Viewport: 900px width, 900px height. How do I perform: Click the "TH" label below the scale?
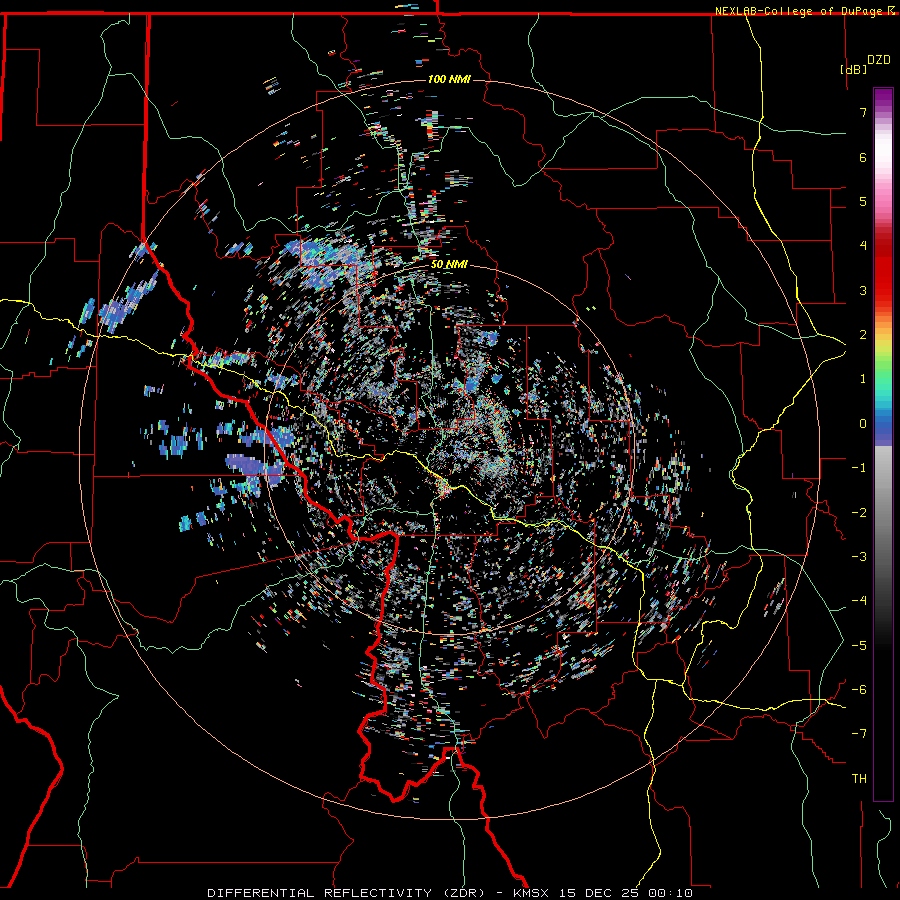[859, 779]
